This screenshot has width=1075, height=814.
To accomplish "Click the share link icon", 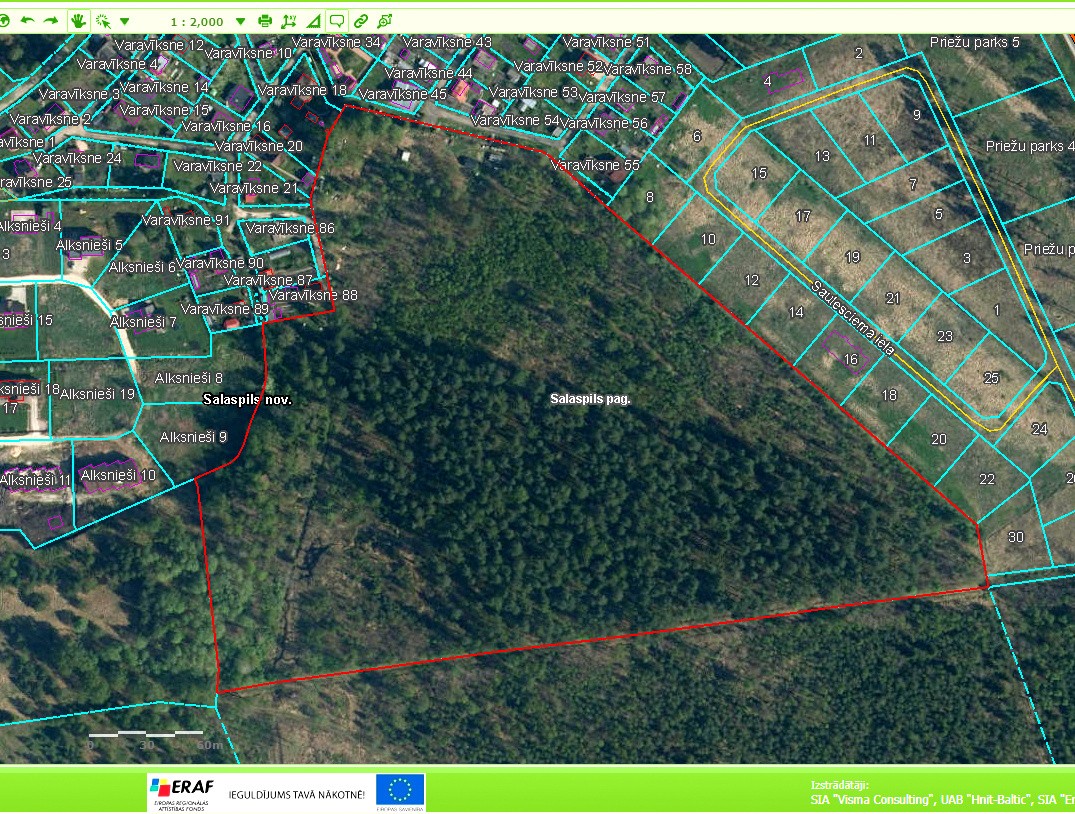I will click(385, 20).
